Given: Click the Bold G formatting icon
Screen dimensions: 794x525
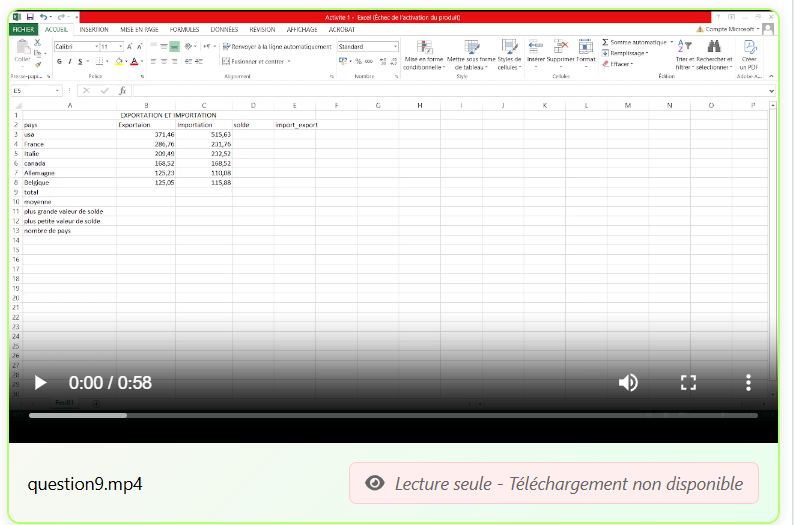Looking at the screenshot, I should coord(59,61).
